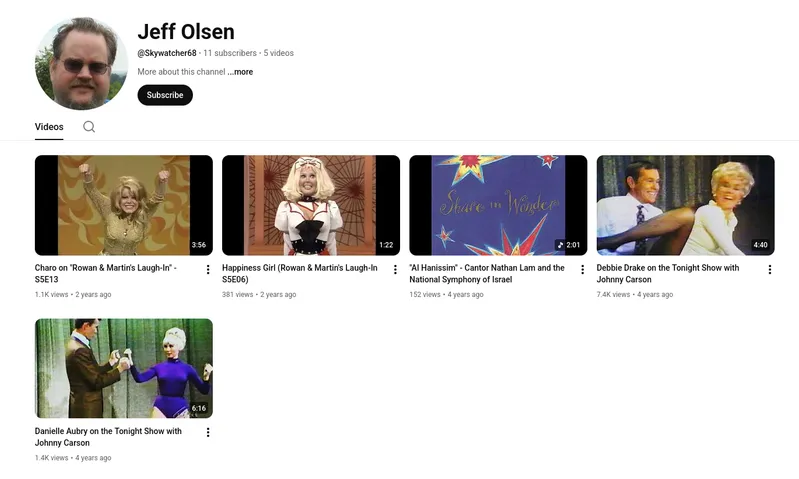Image resolution: width=799 pixels, height=479 pixels.
Task: Open "Al Hanissim" Cantor Nathan Lam title
Action: click(x=487, y=274)
